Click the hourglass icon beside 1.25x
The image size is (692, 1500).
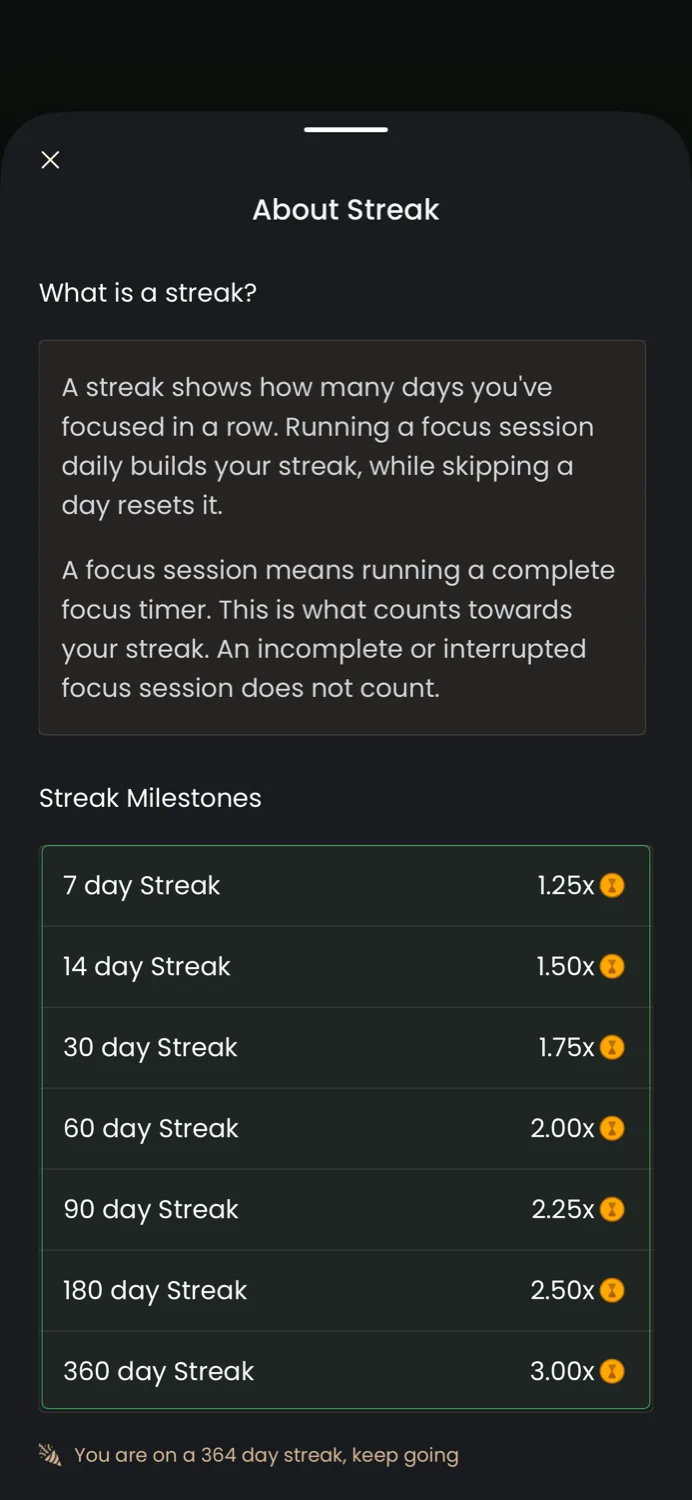(612, 885)
